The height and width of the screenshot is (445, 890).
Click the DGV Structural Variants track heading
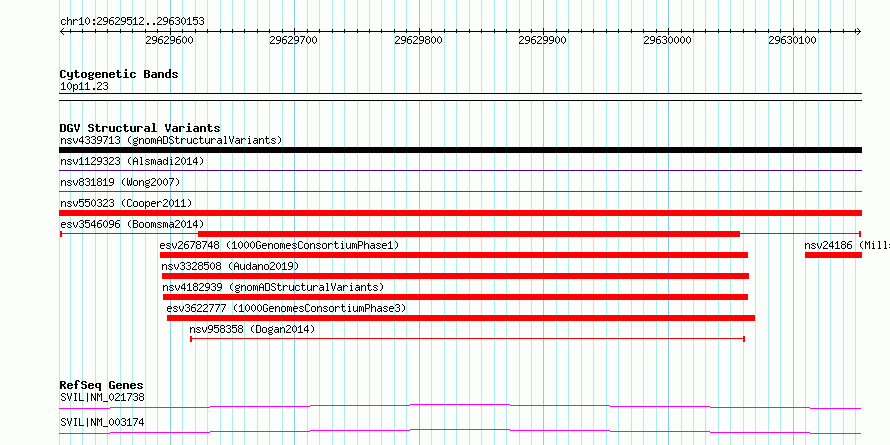pyautogui.click(x=140, y=128)
